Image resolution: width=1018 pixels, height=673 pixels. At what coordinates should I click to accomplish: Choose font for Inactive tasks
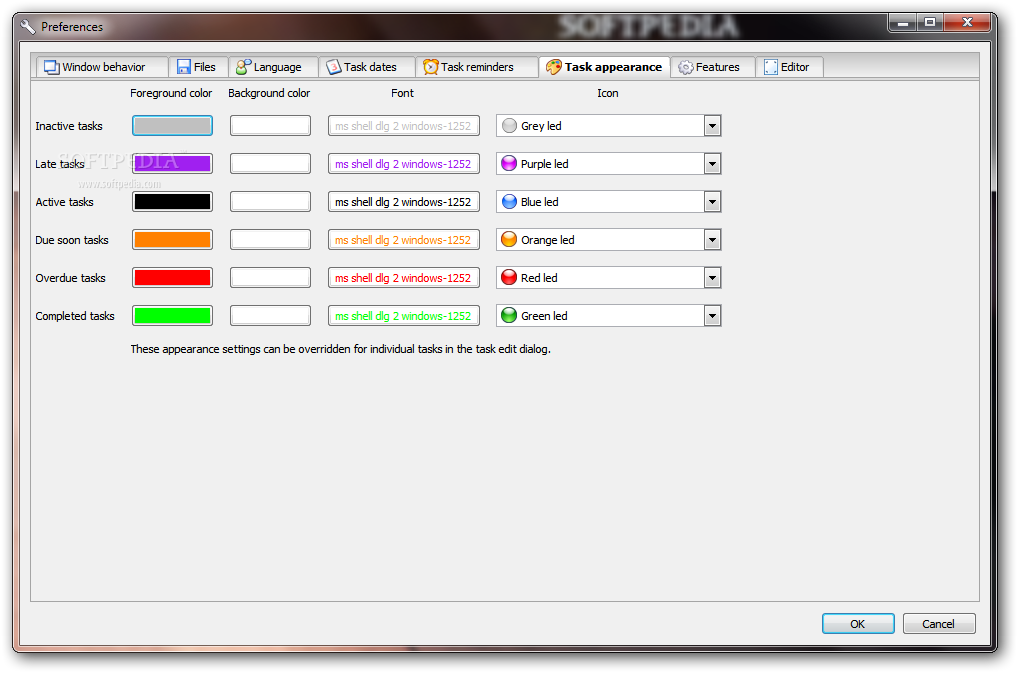tap(404, 126)
